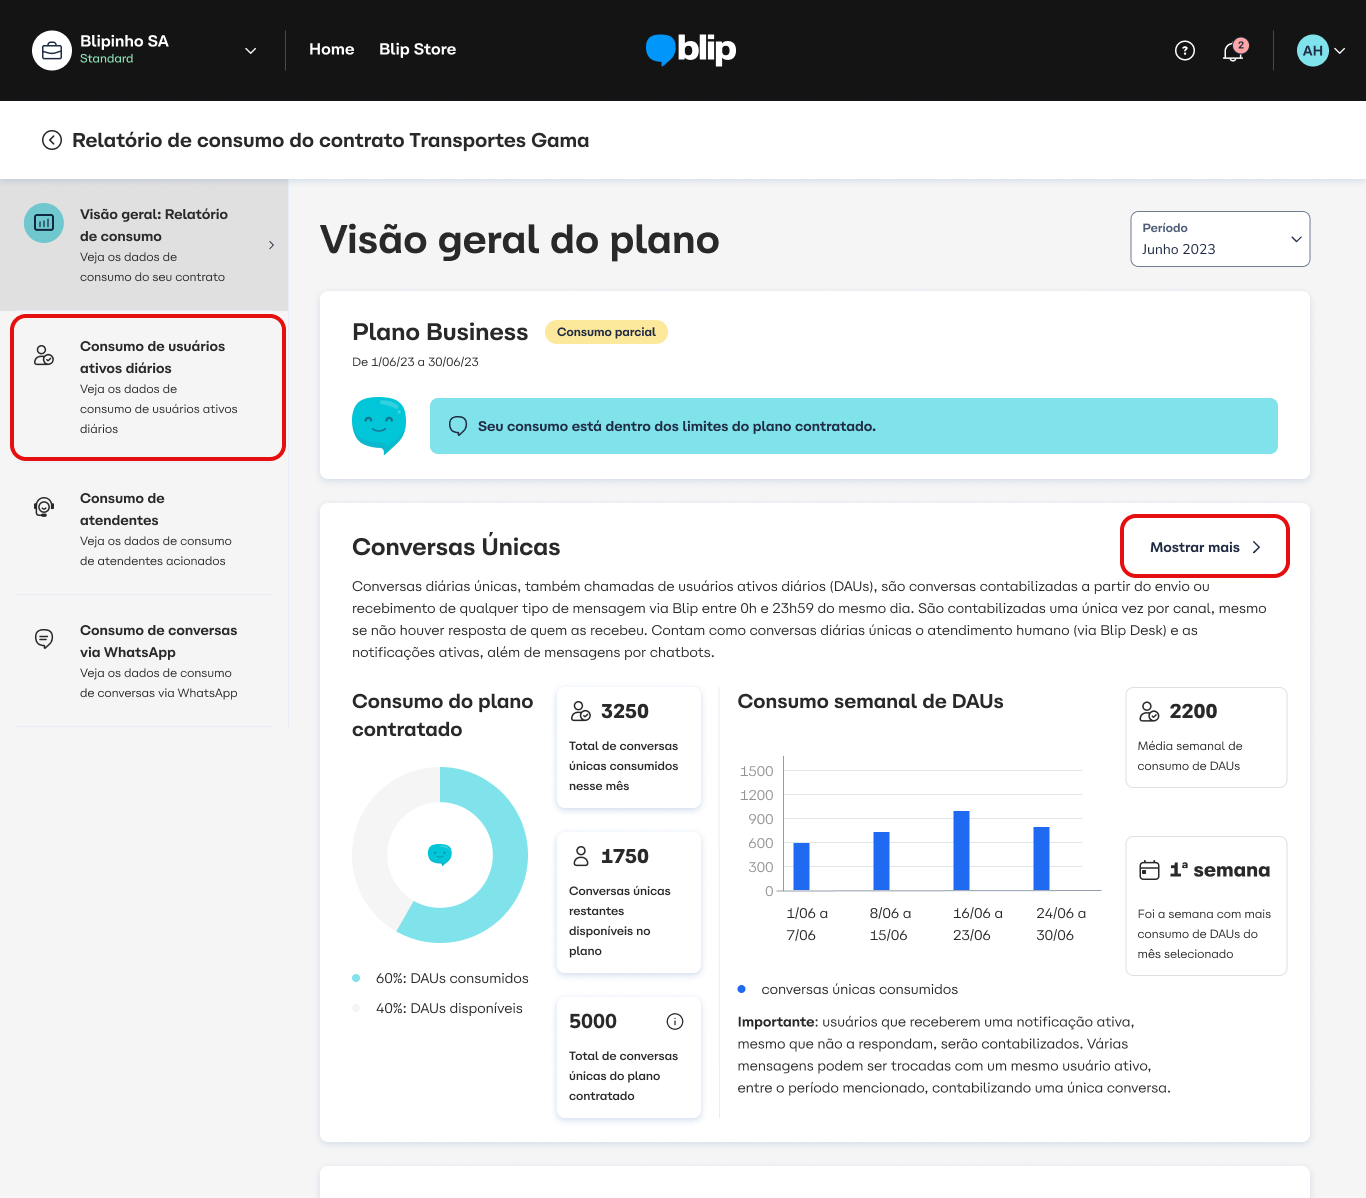Click the 2200 média semanal card

click(1206, 737)
